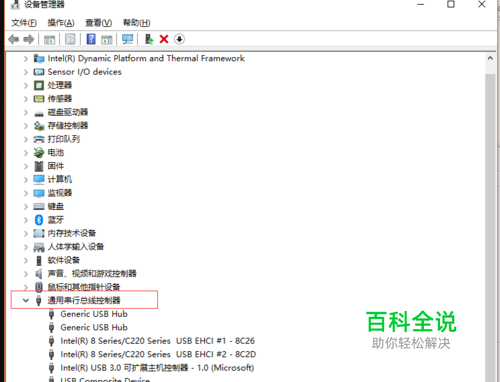Screen dimensions: 500x382
Task: Click the blue Help toolbar icon
Action: pyautogui.click(x=91, y=39)
